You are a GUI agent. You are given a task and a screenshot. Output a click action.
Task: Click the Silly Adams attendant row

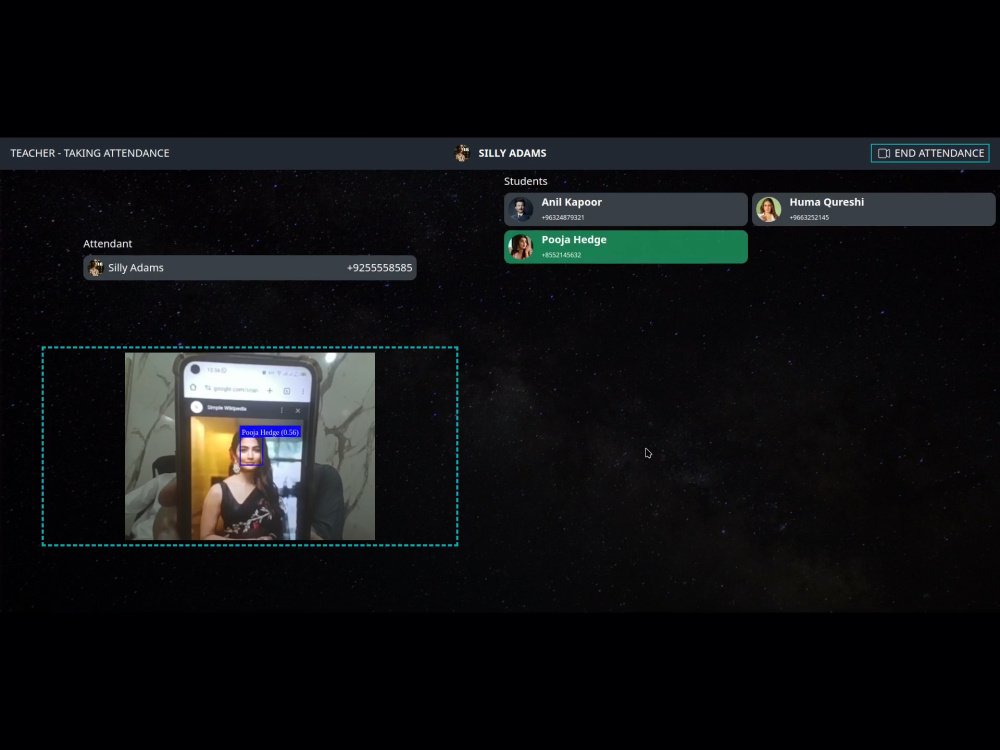[x=250, y=268]
